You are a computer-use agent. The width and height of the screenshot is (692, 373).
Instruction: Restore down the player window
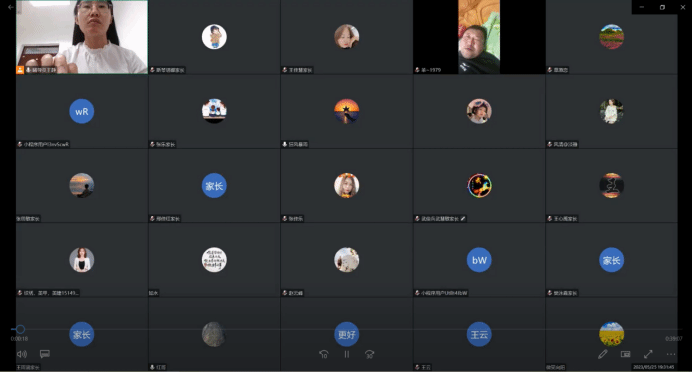click(662, 7)
